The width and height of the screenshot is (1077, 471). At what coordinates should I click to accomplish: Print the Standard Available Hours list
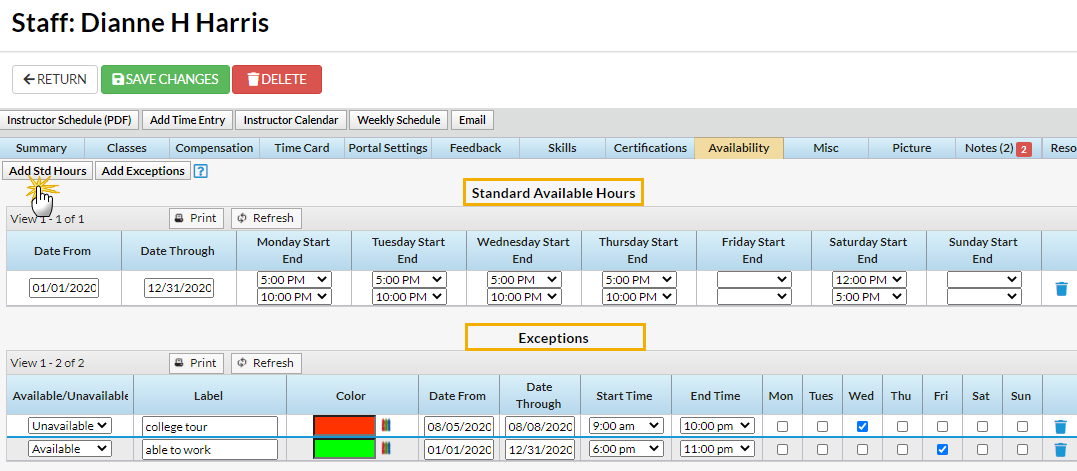click(196, 218)
